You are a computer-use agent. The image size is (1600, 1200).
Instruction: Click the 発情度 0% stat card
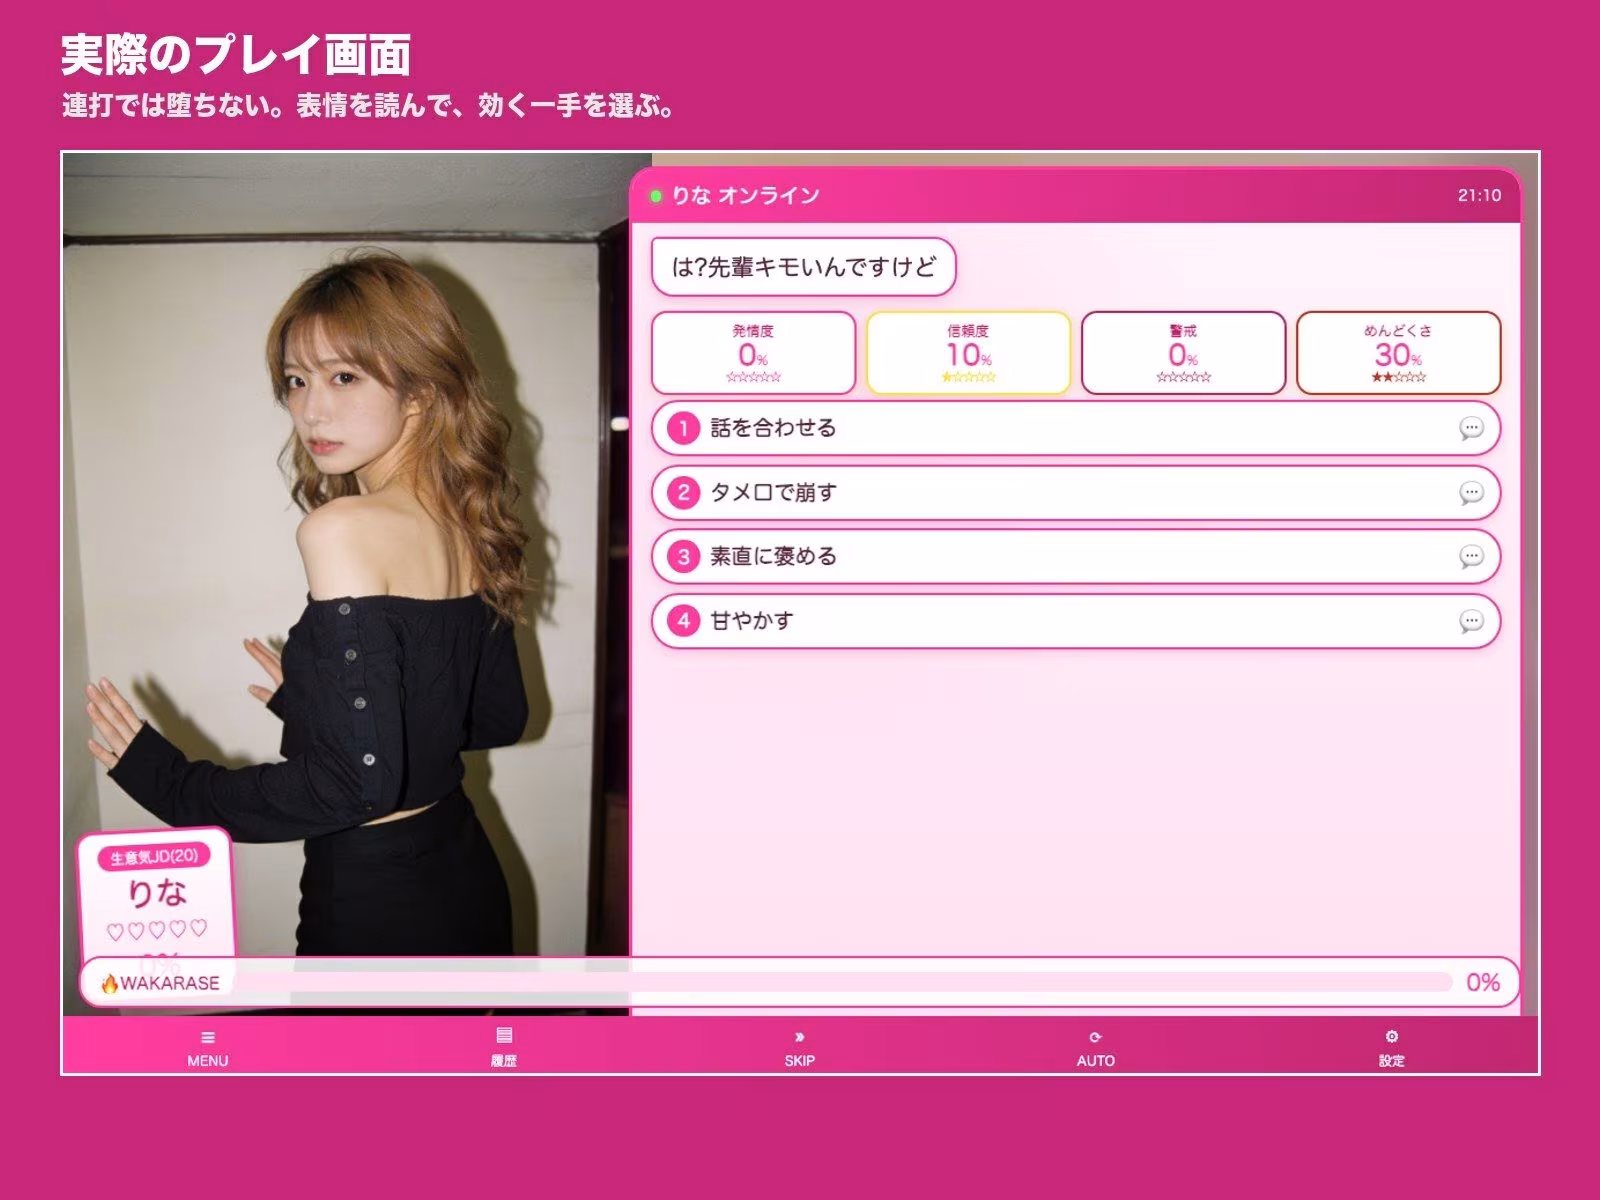point(753,353)
